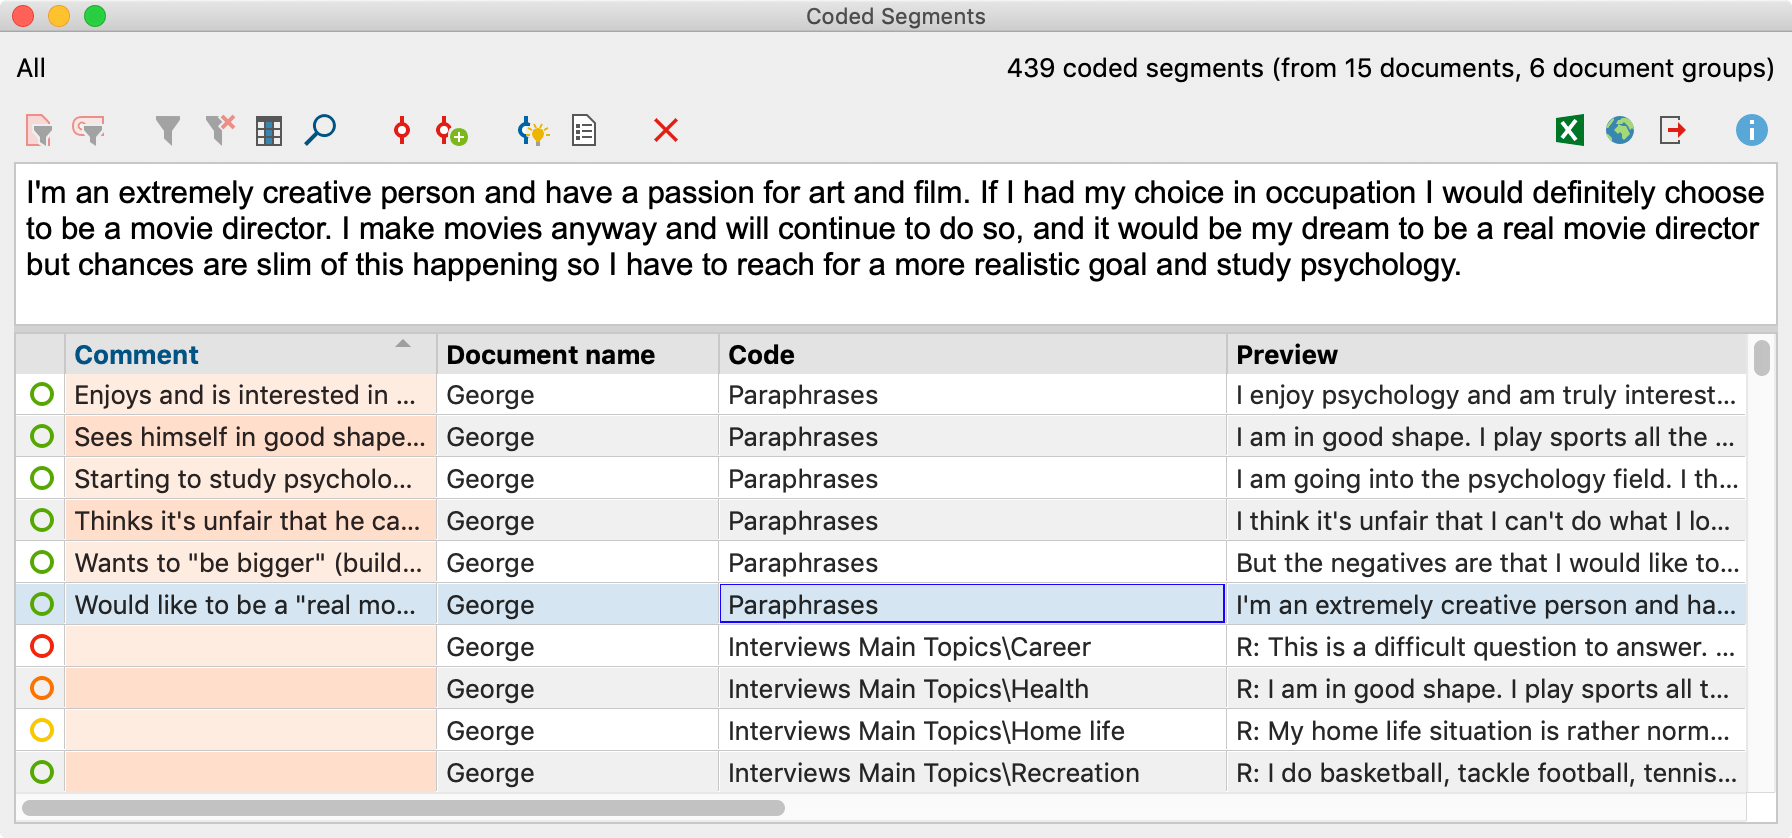
Task: Click the Code column header
Action: click(x=761, y=355)
